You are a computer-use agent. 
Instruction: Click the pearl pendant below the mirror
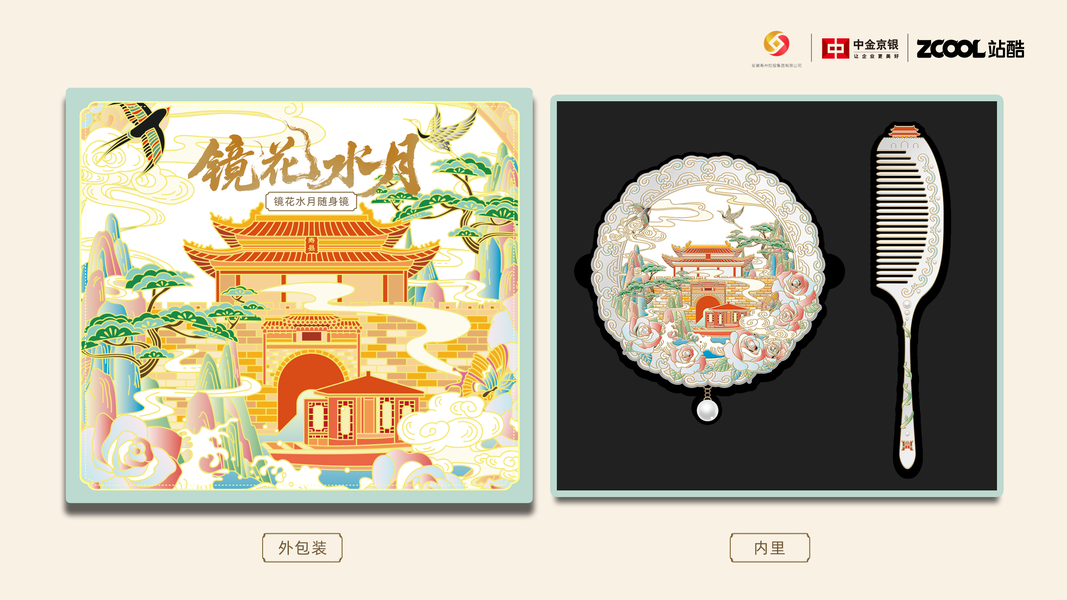pyautogui.click(x=708, y=410)
